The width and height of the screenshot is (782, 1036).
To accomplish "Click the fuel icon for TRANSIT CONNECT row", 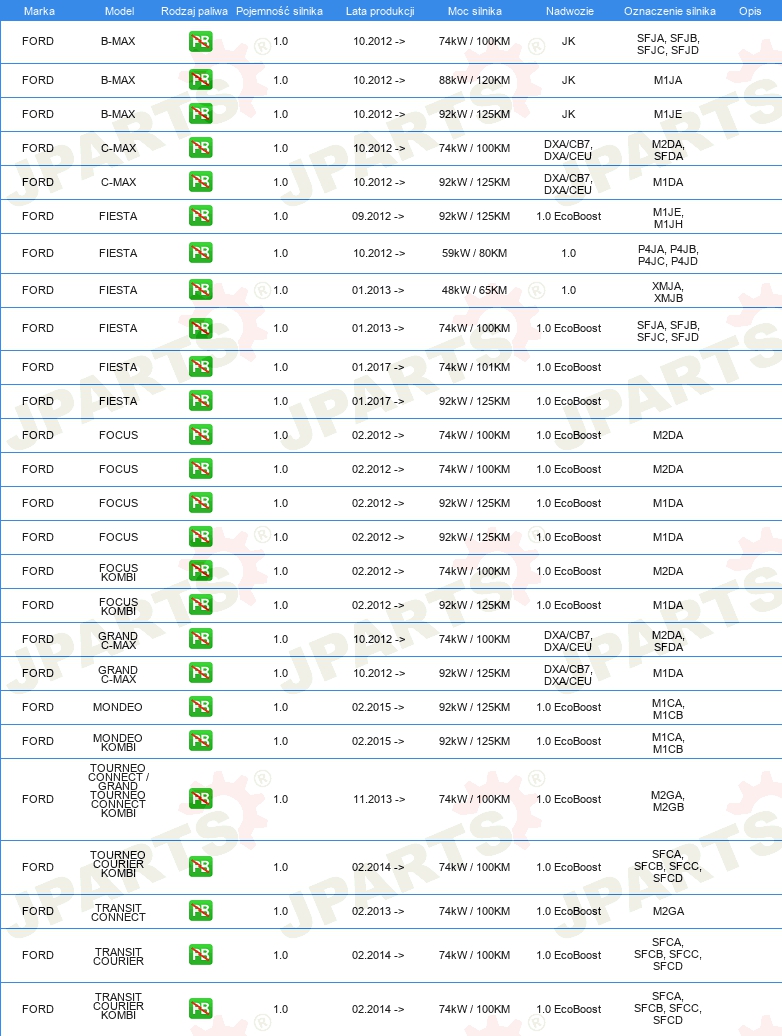I will (201, 911).
